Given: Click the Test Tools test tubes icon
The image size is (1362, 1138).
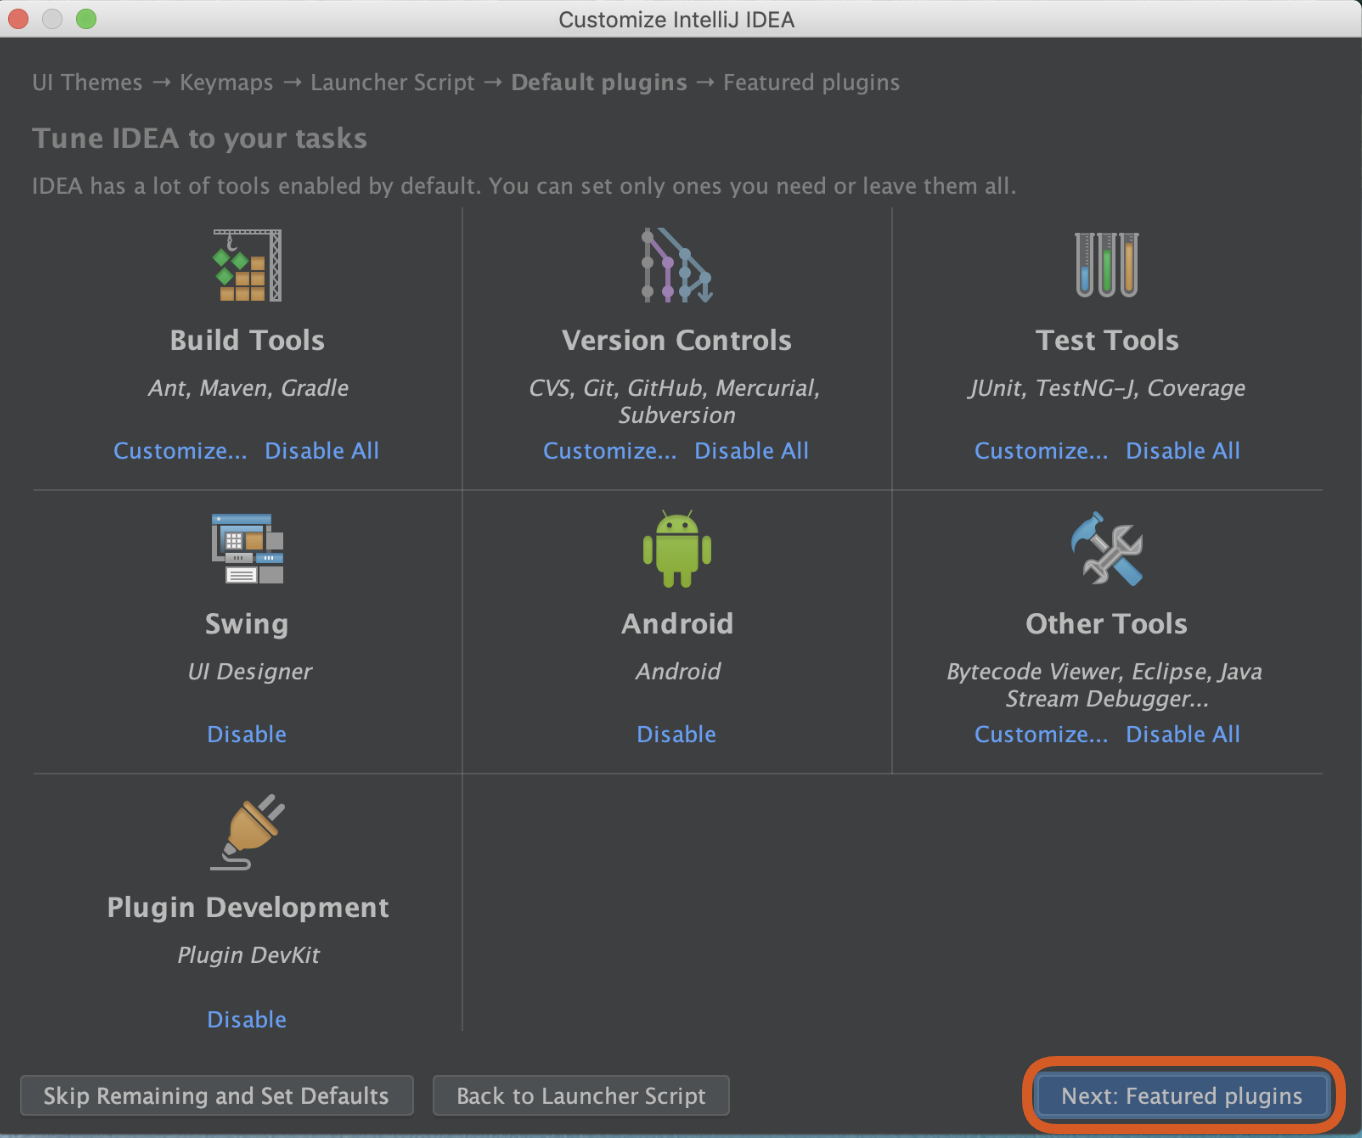Looking at the screenshot, I should 1106,265.
